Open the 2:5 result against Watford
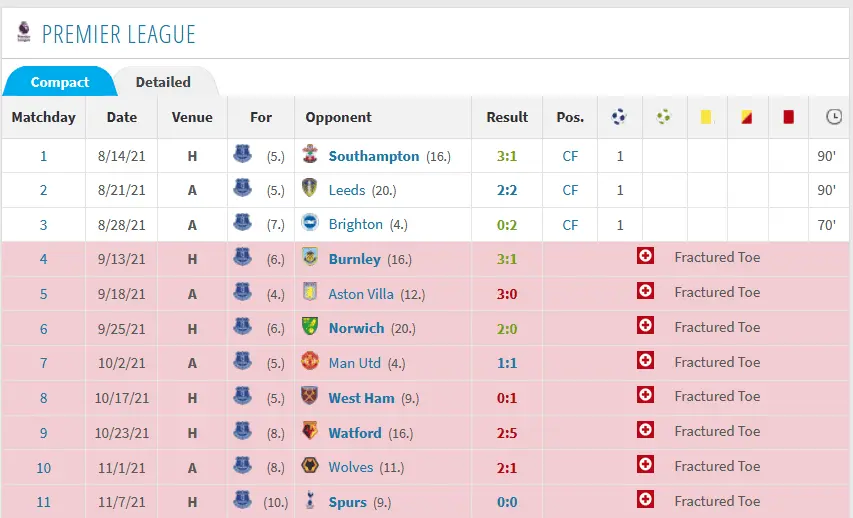 tap(506, 433)
